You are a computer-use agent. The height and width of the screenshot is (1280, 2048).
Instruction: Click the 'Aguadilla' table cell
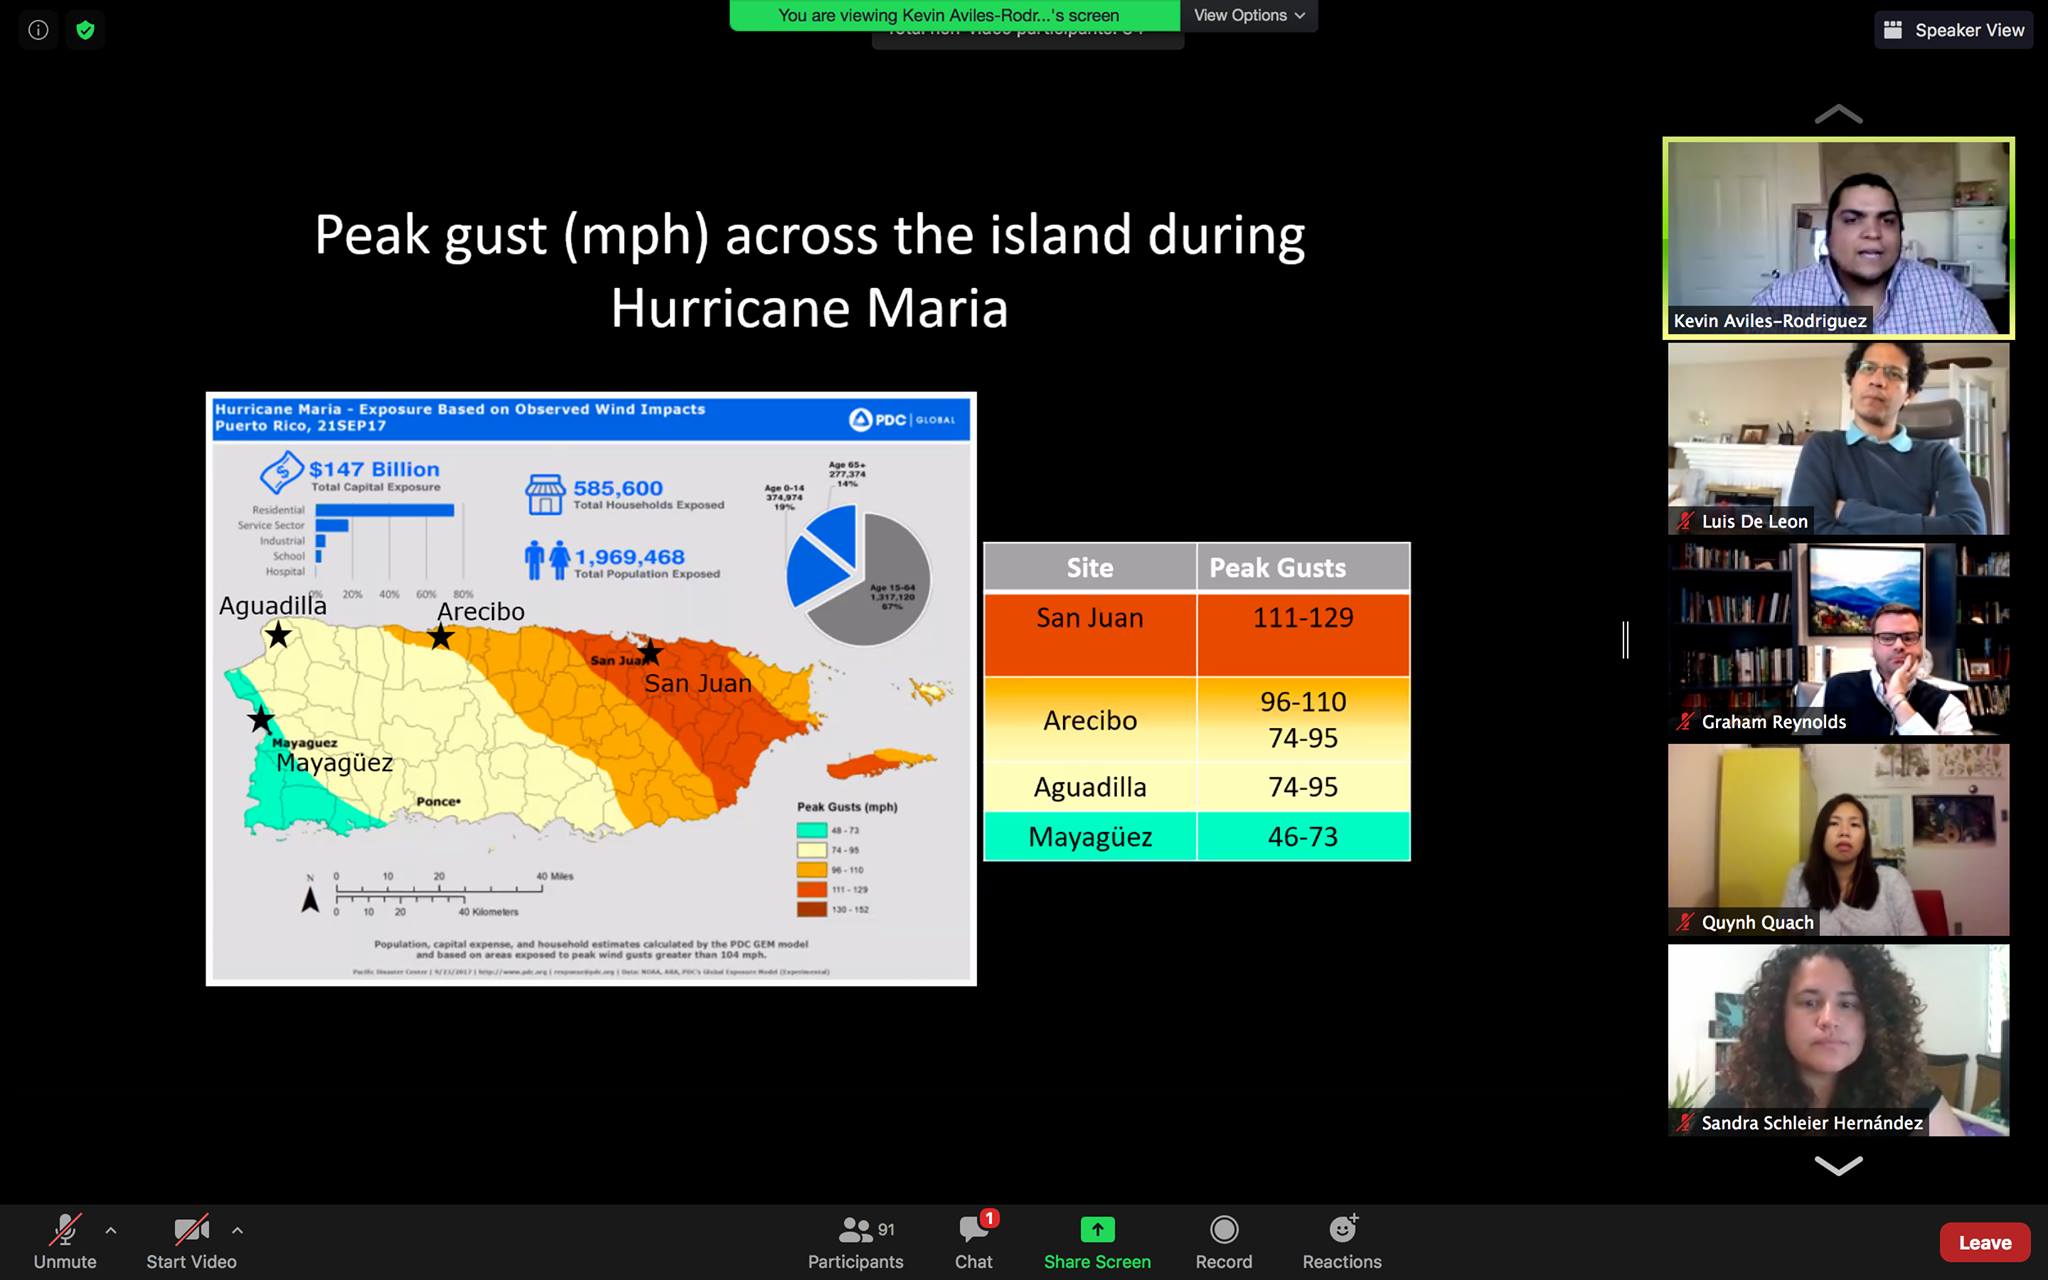1090,787
